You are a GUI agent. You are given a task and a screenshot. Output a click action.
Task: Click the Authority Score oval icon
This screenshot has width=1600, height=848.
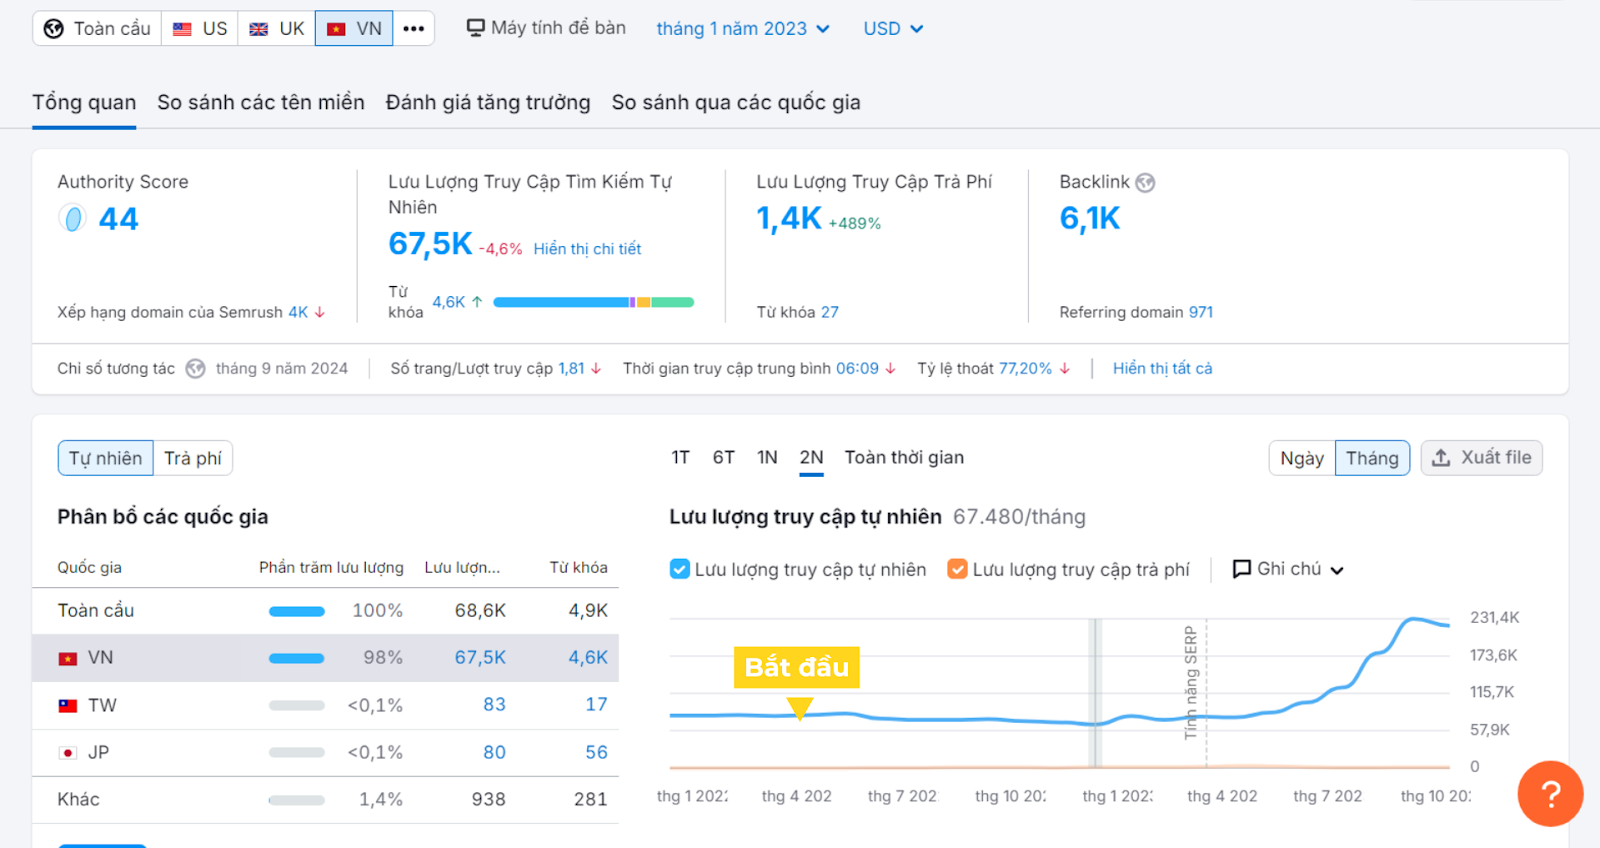click(x=73, y=219)
